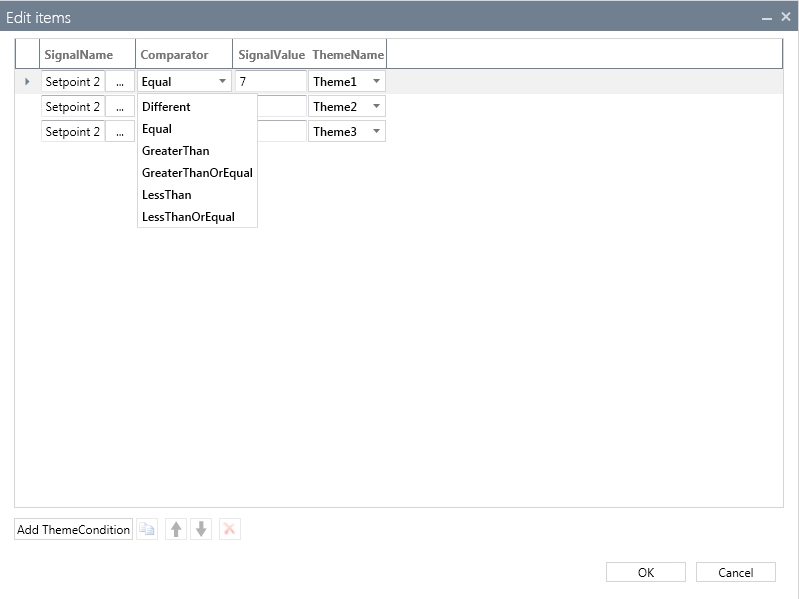Select GreaterThanOrEqual comparator option
Screen dimensions: 799x599
click(197, 173)
